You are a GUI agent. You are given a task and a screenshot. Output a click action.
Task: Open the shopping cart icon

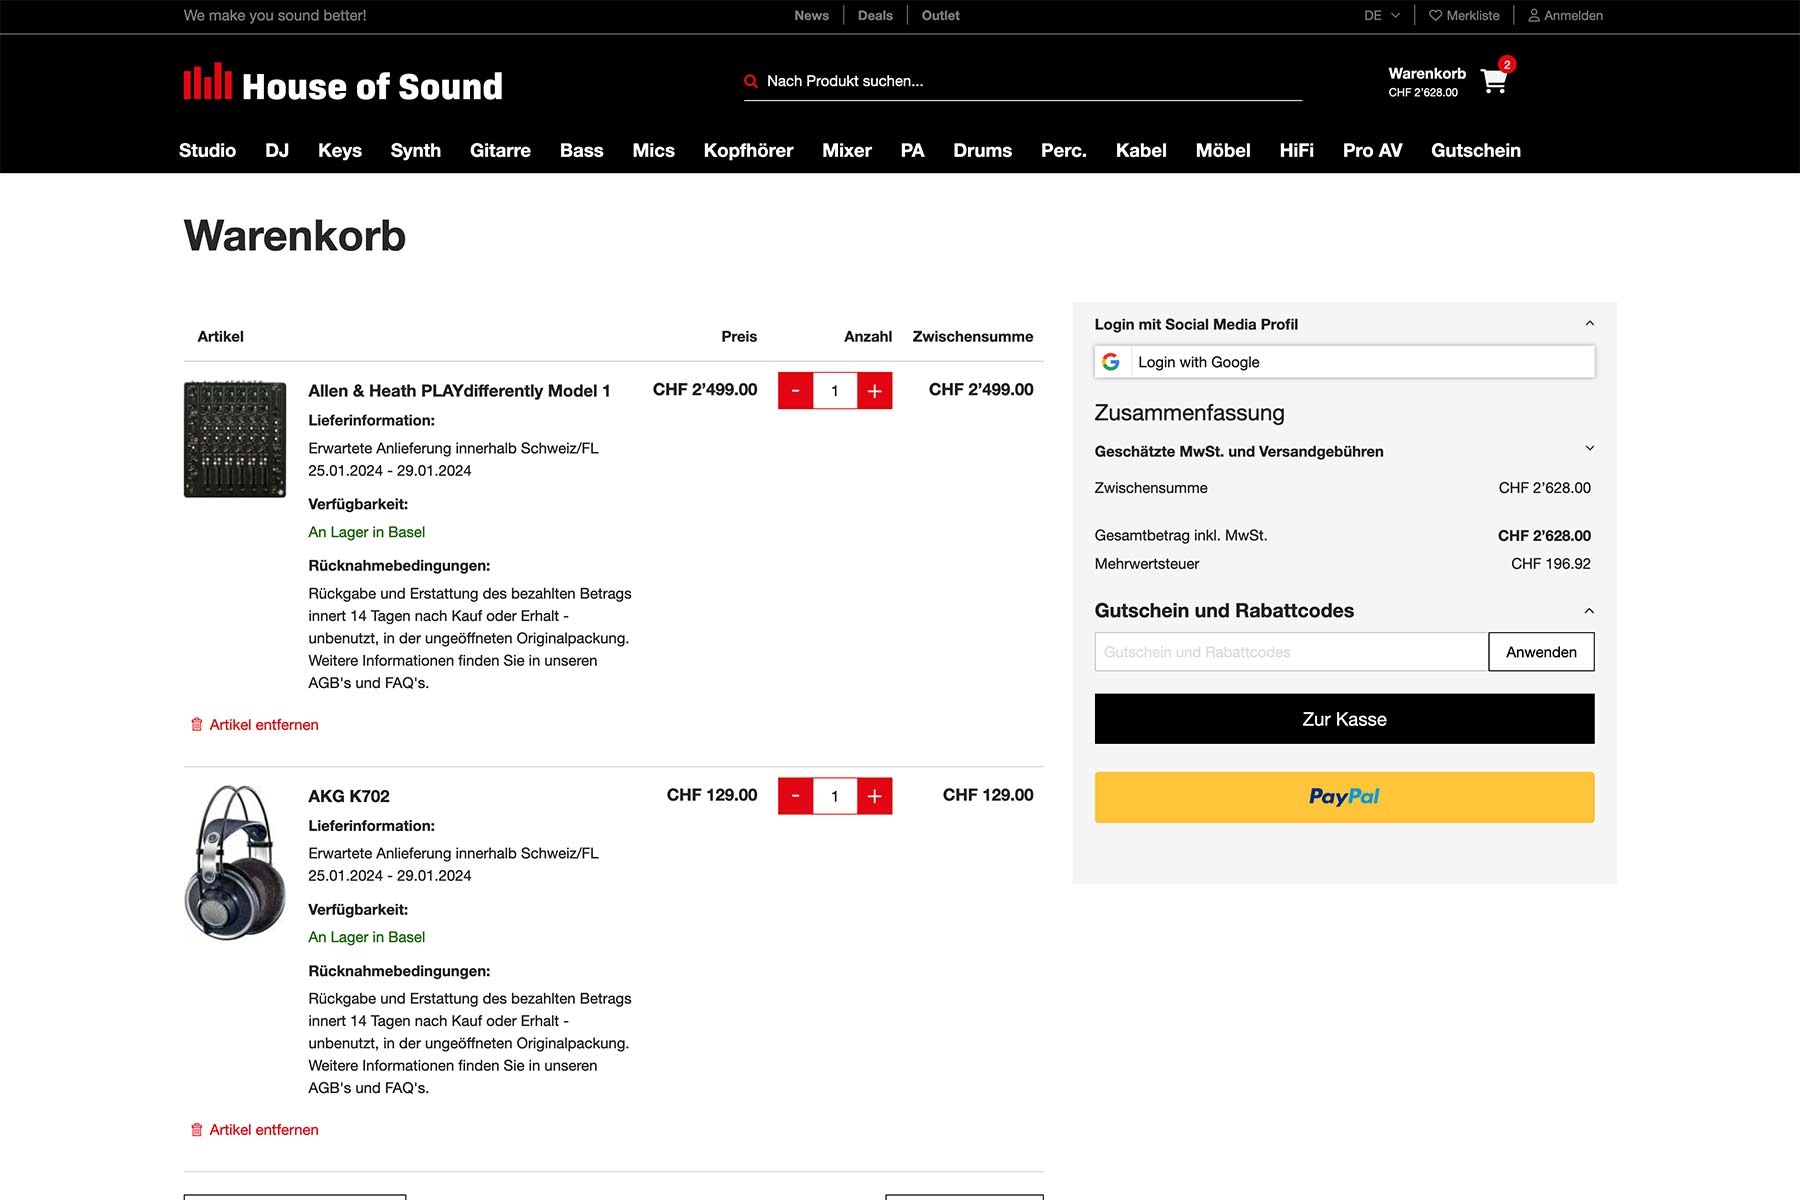[1494, 81]
